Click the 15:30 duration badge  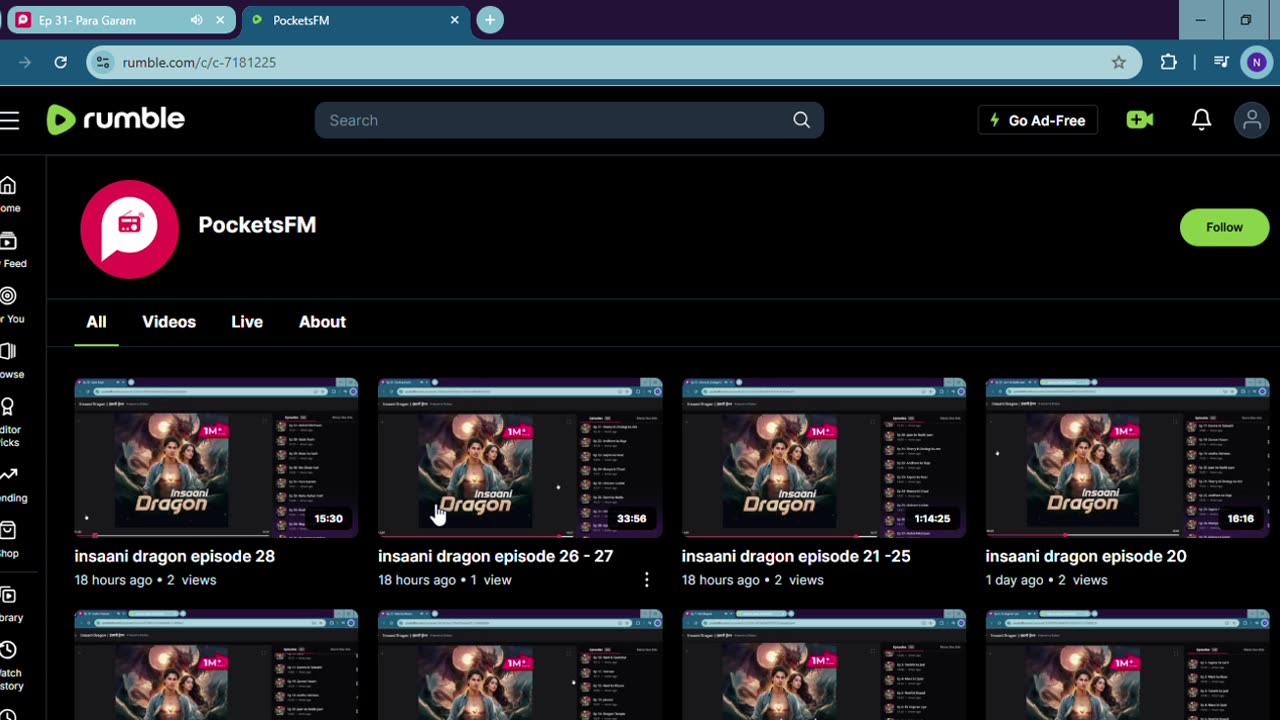pyautogui.click(x=328, y=518)
